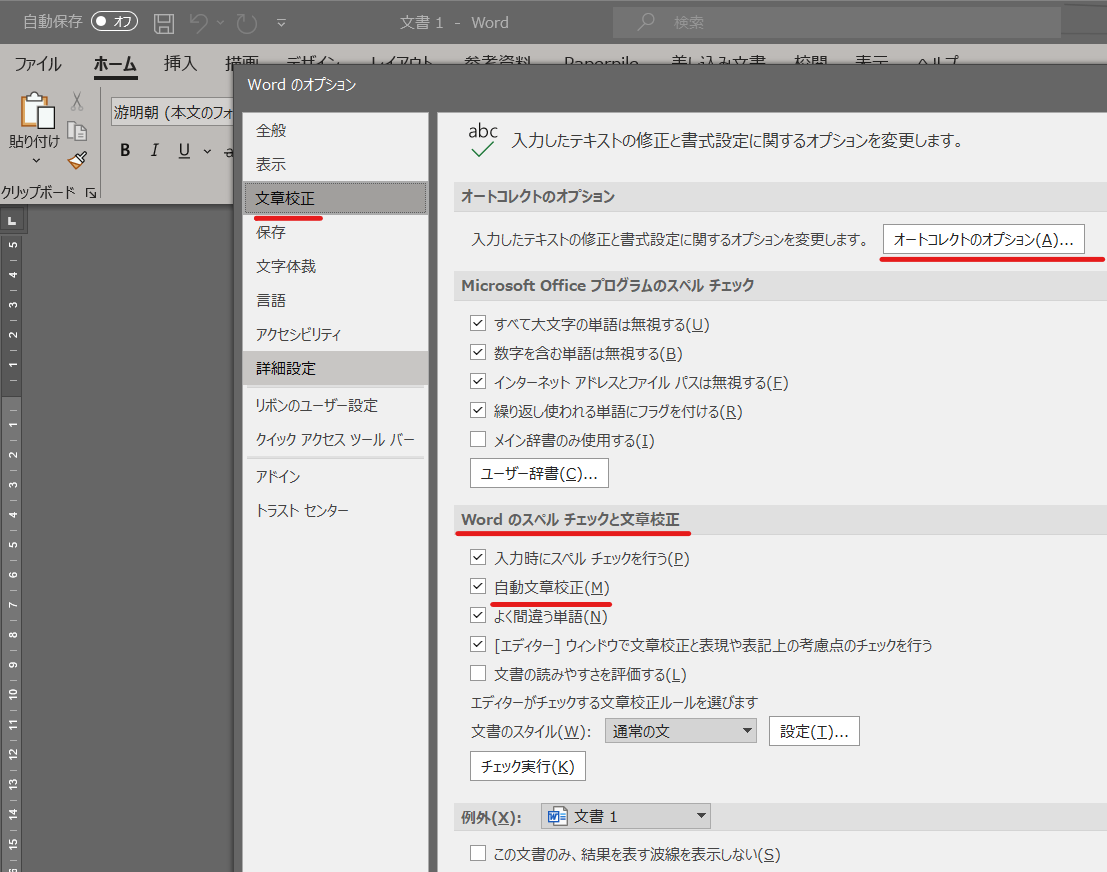Open the 文書のスタイル dropdown
This screenshot has width=1107, height=872.
click(x=681, y=731)
